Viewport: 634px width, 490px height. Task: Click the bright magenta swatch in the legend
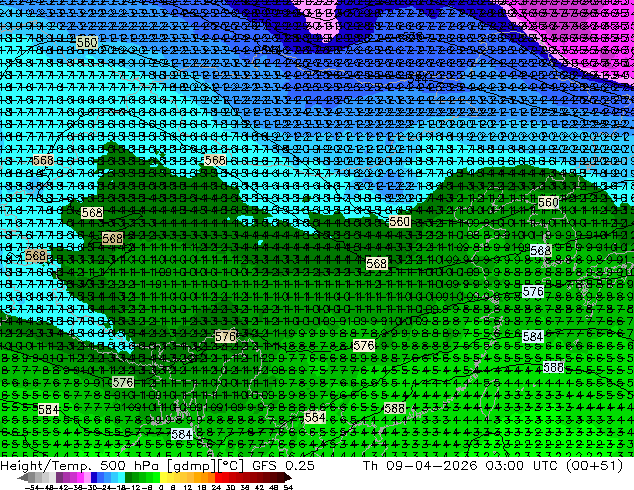tap(80, 478)
